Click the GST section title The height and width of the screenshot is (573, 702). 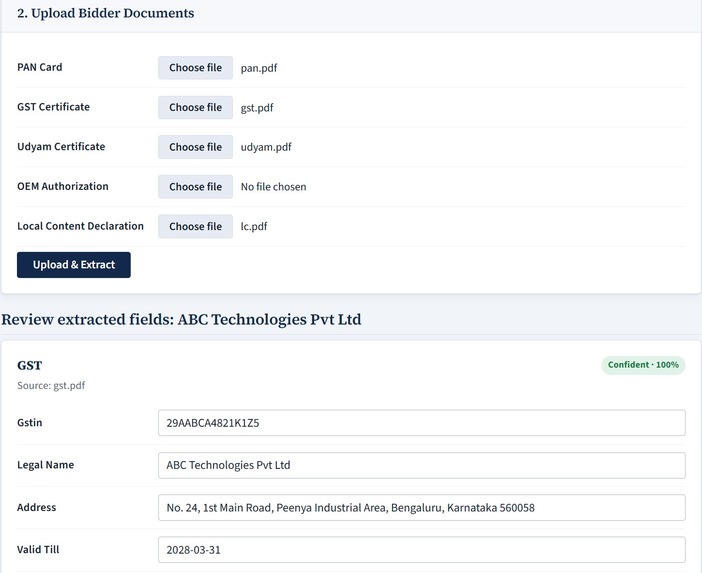[x=30, y=365]
